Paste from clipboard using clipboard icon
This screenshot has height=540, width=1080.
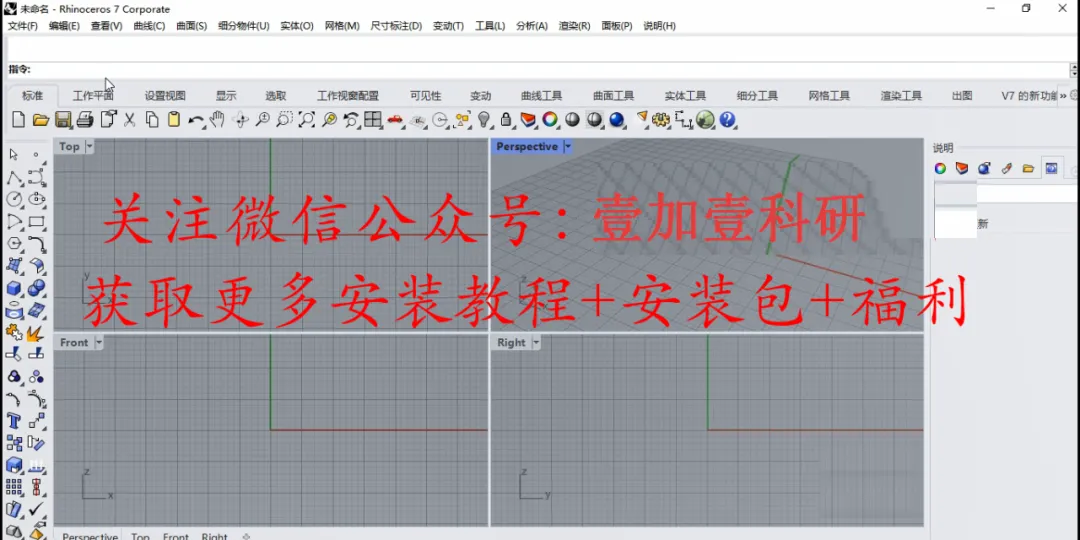point(174,120)
